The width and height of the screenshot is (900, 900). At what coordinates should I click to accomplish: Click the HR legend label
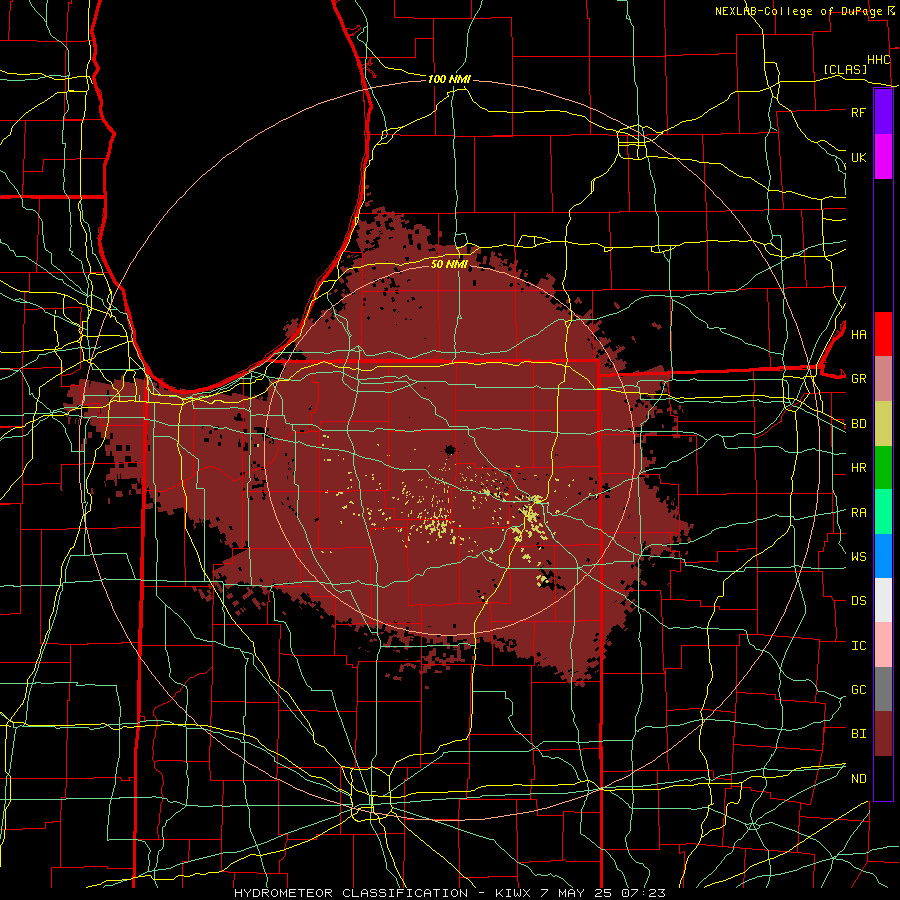(x=858, y=468)
